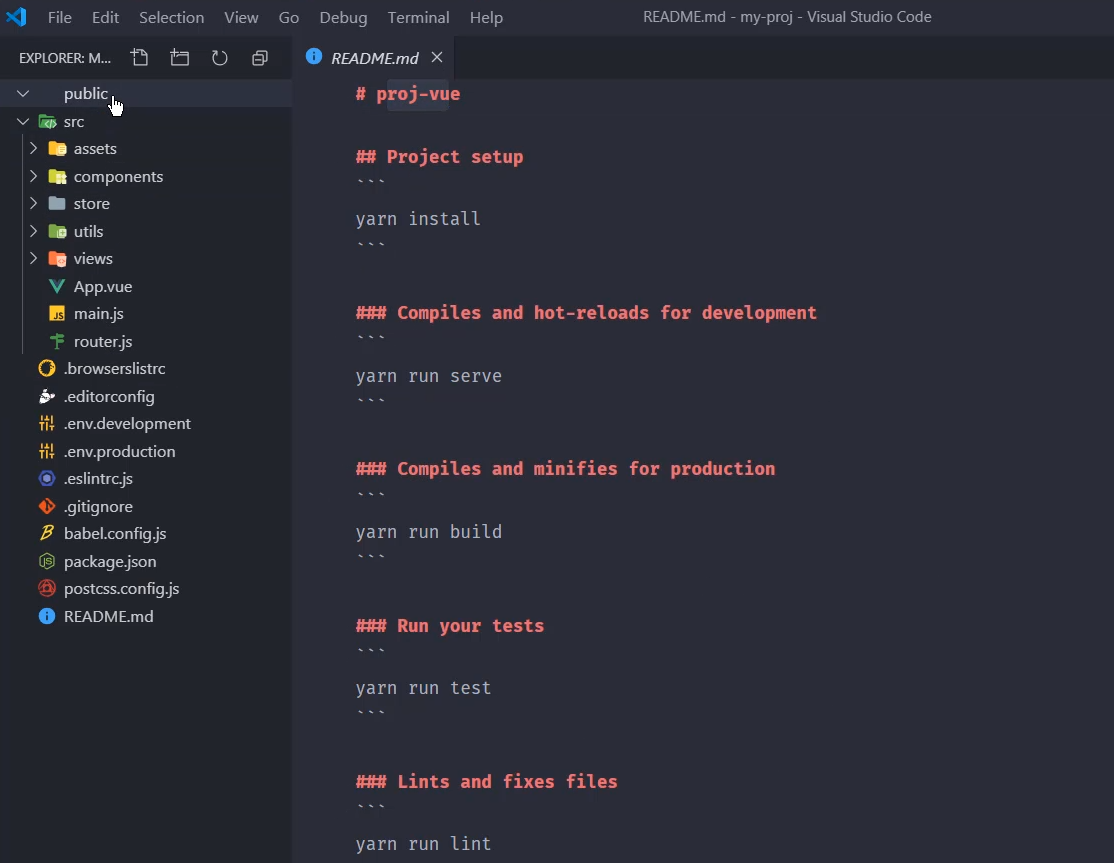
Task: Click the '## Project setup' heading line
Action: click(440, 156)
